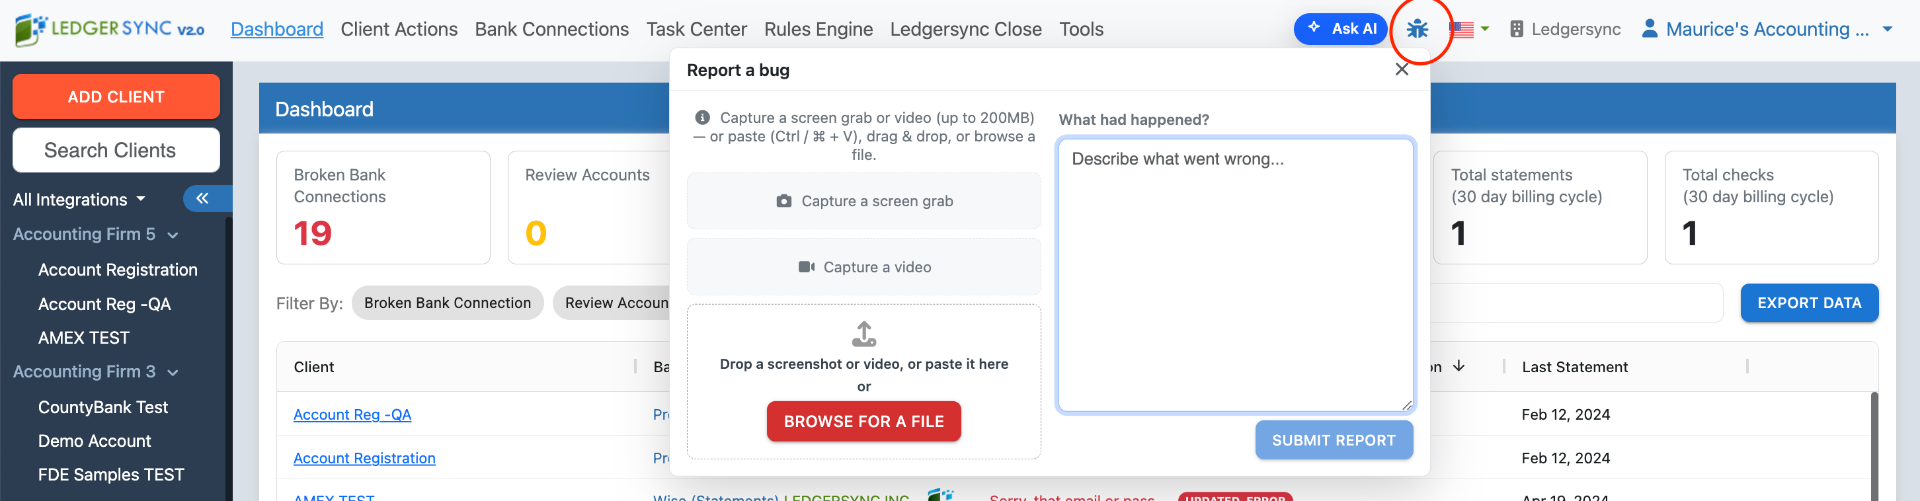Open the Bank Connections menu
Viewport: 1920px width, 501px height.
(x=552, y=29)
